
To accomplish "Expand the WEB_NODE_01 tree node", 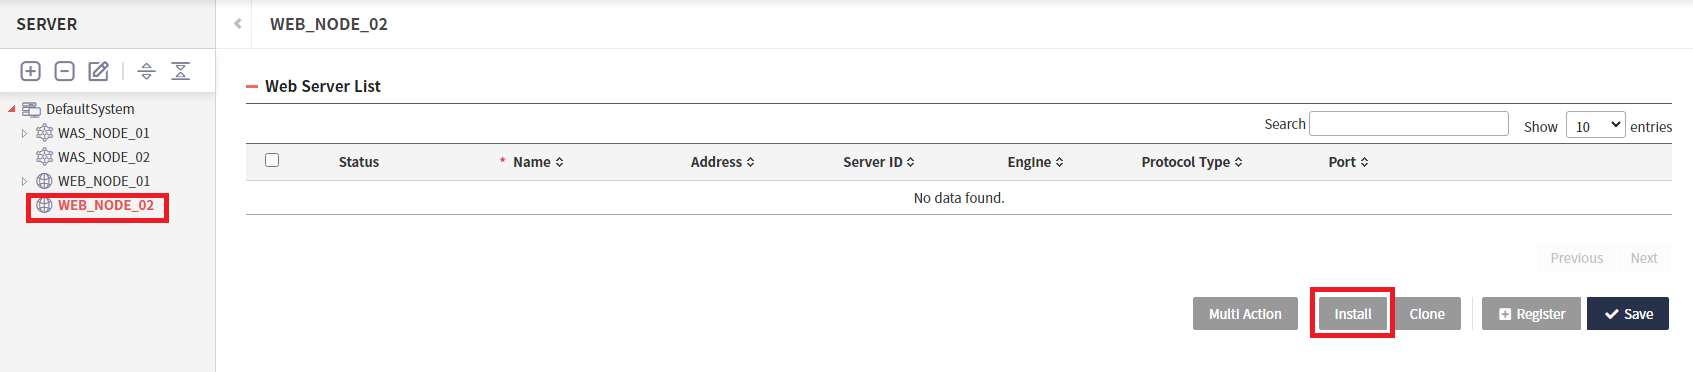I will (25, 181).
